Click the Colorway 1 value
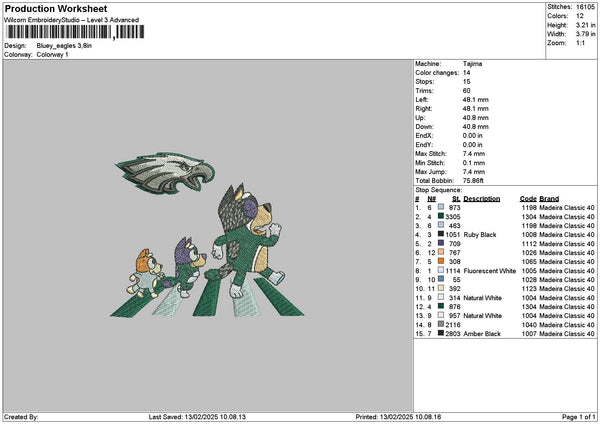 tap(52, 55)
